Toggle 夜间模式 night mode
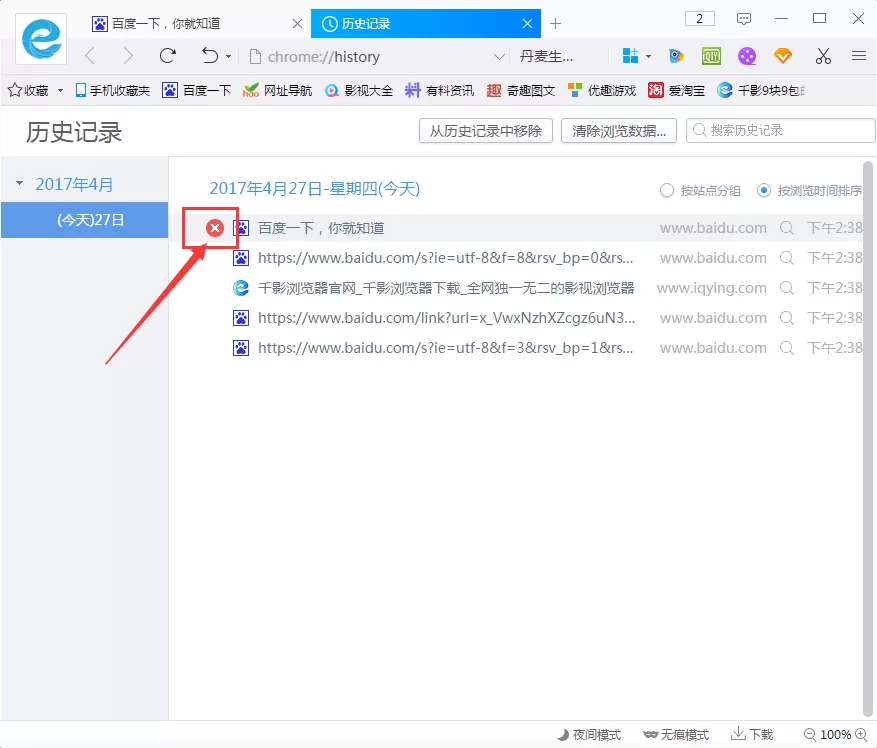The height and width of the screenshot is (748, 877). pos(589,735)
